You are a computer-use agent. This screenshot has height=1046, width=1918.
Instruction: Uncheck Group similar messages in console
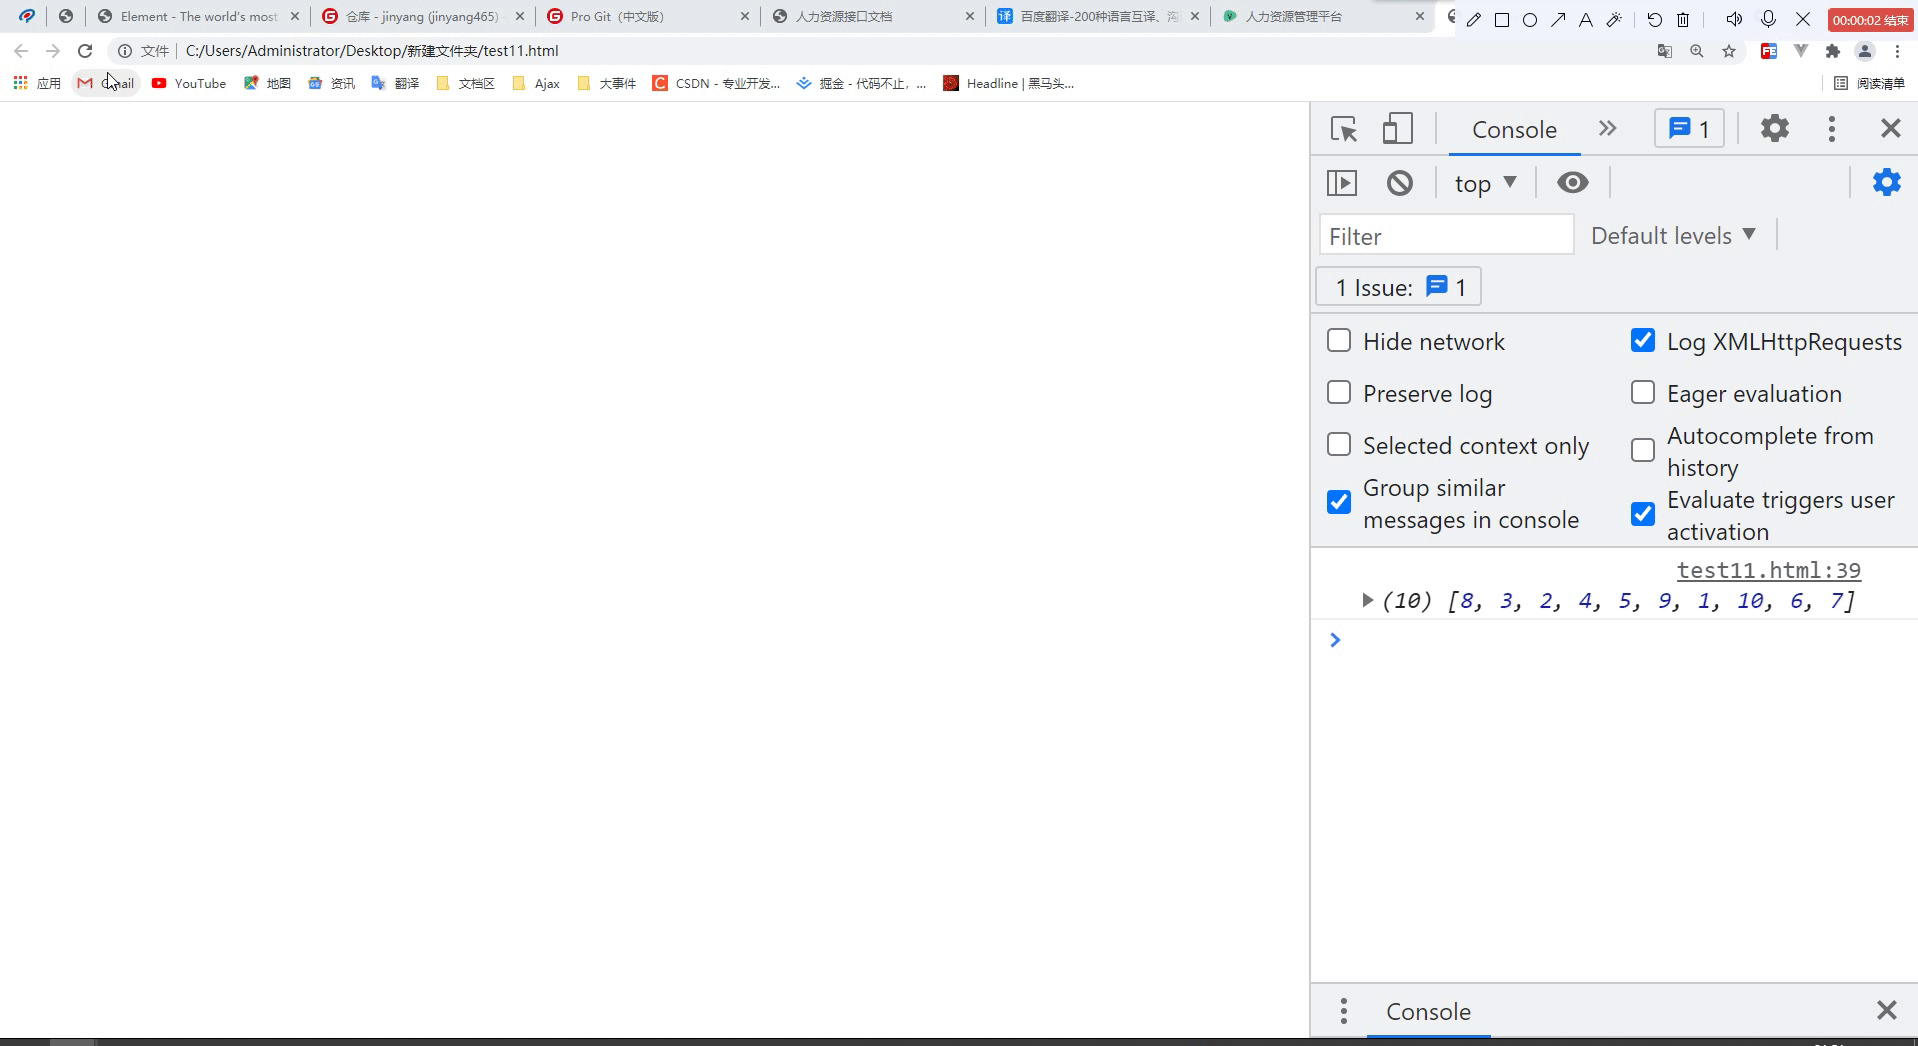point(1339,502)
